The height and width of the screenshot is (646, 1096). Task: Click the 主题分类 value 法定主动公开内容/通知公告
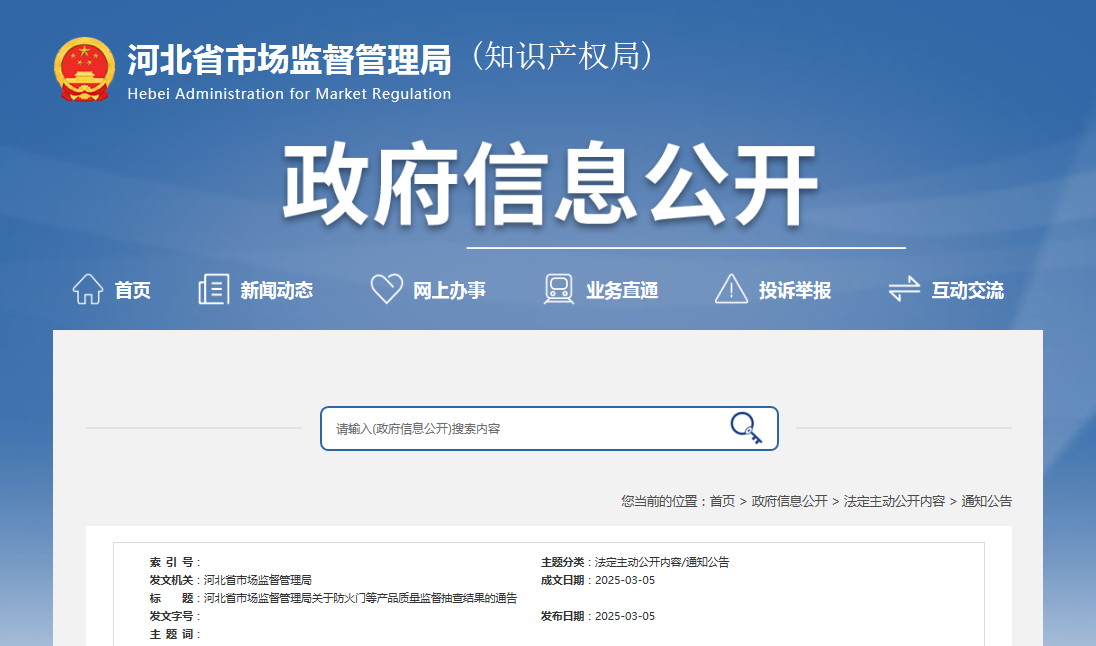coord(662,562)
